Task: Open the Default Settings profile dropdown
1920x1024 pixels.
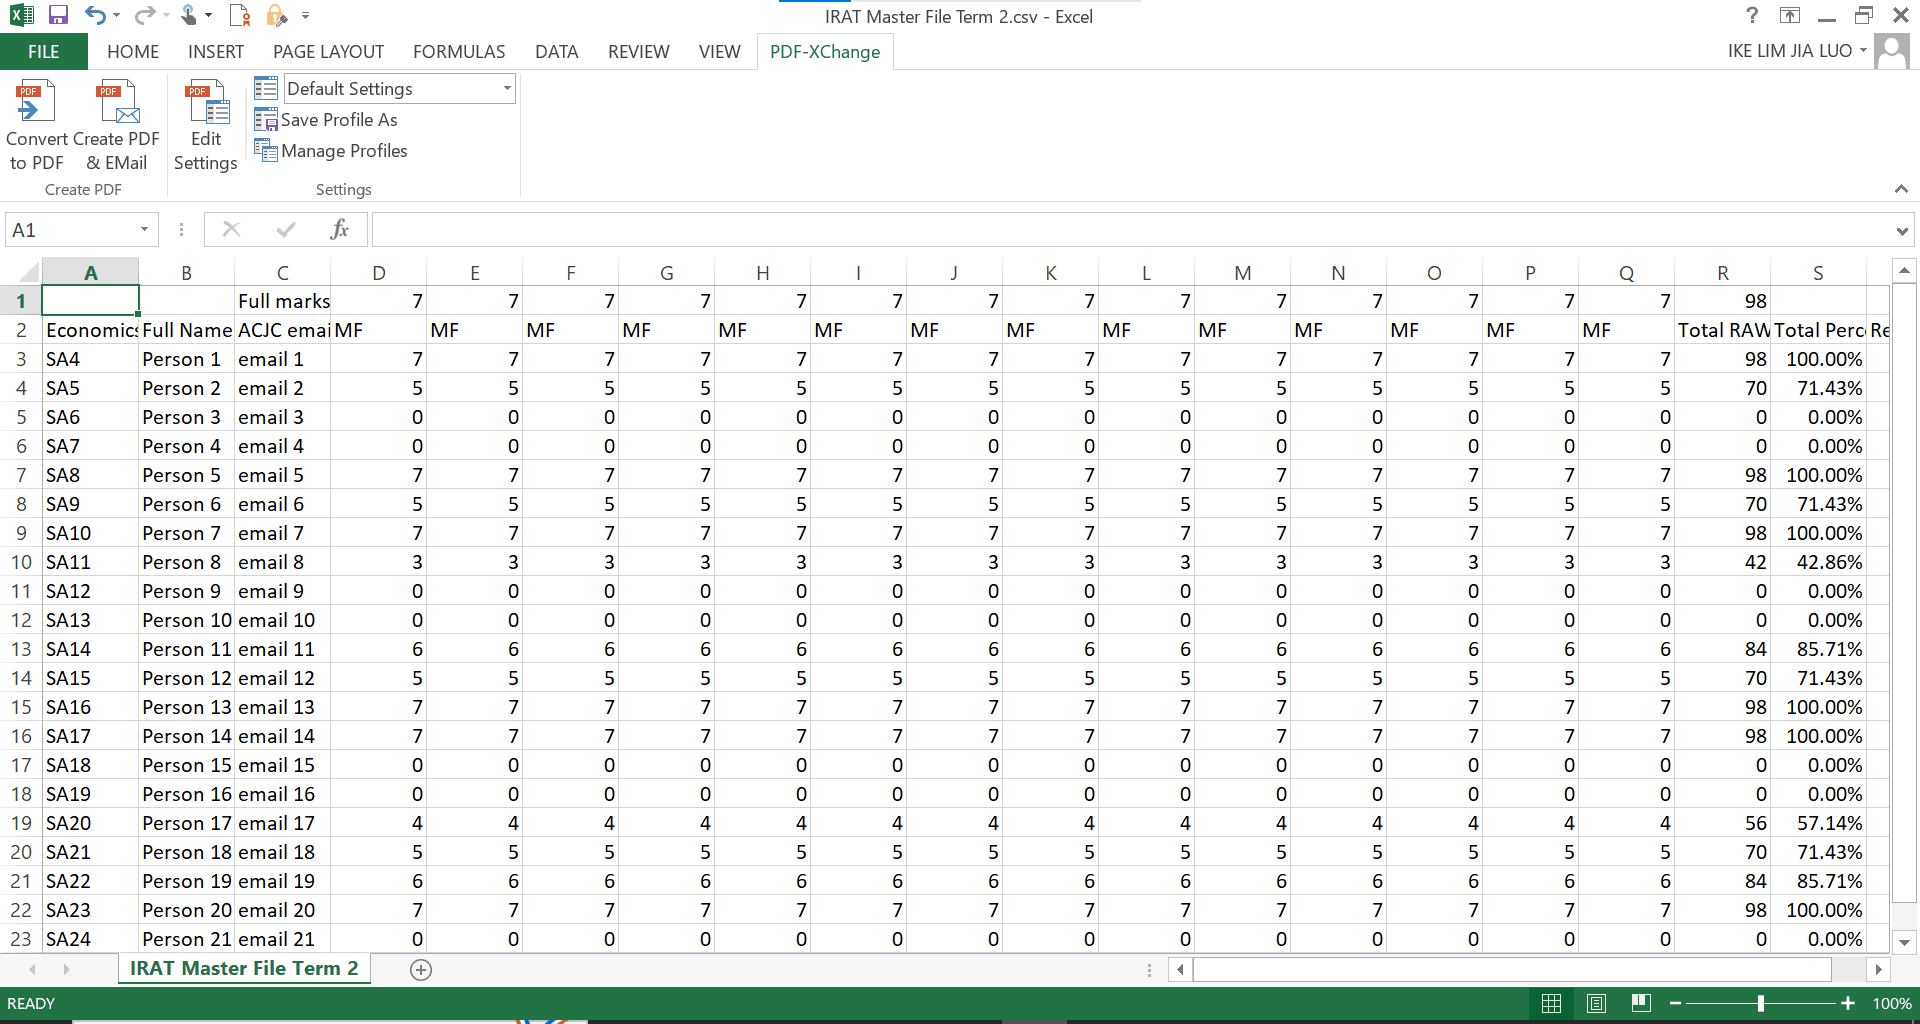Action: 506,89
